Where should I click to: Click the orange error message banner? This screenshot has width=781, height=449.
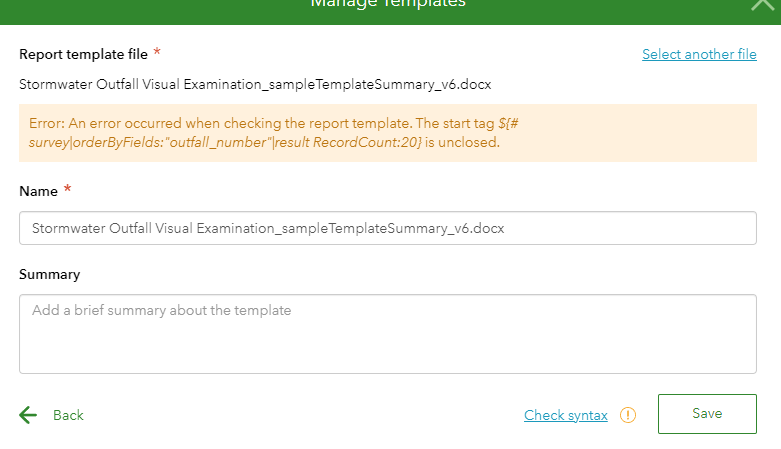click(388, 133)
